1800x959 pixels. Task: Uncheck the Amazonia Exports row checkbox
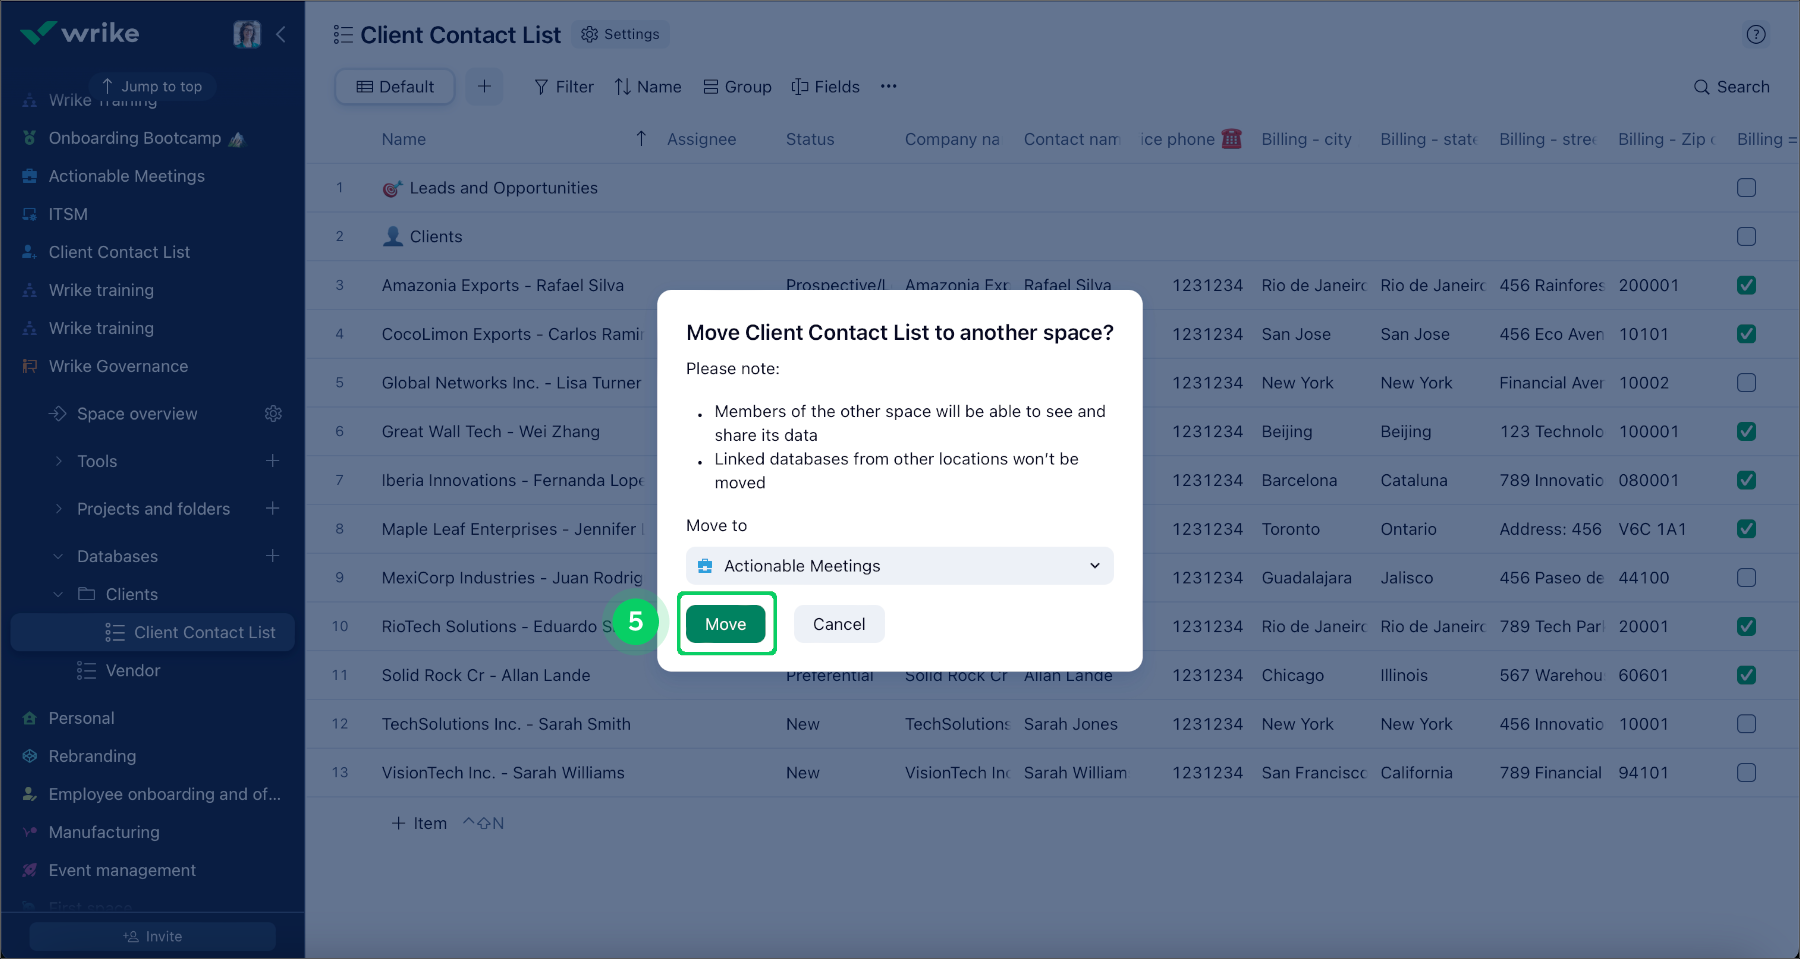1746,285
